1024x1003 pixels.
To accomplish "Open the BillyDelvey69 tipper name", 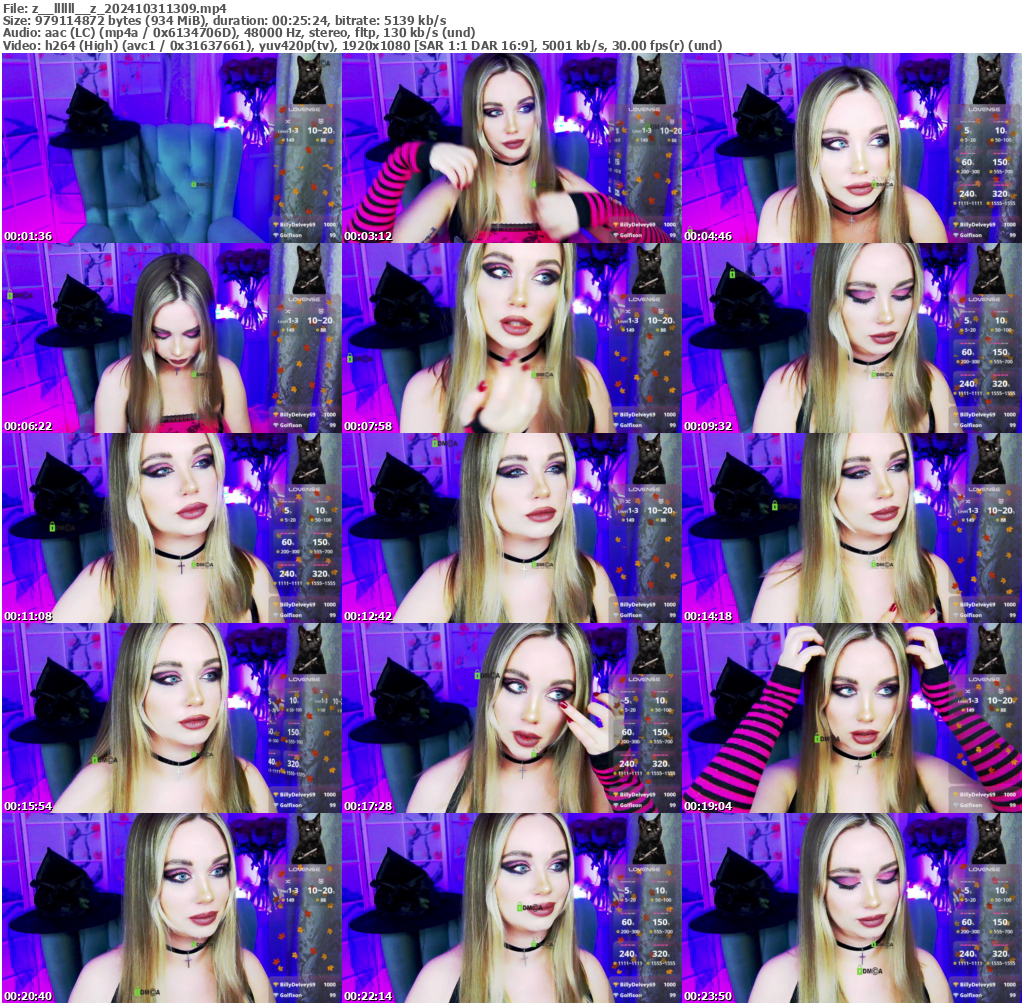I will [300, 224].
